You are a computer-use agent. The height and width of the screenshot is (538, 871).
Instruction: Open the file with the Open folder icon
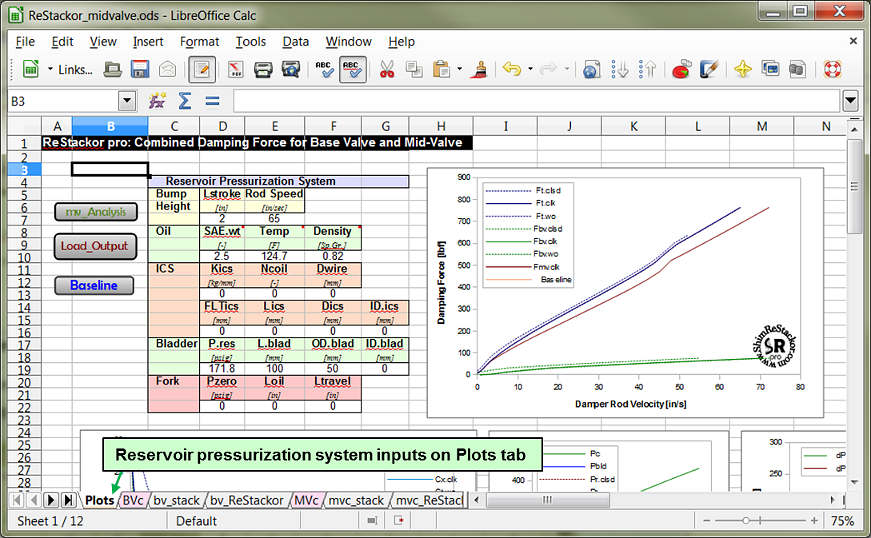[113, 69]
